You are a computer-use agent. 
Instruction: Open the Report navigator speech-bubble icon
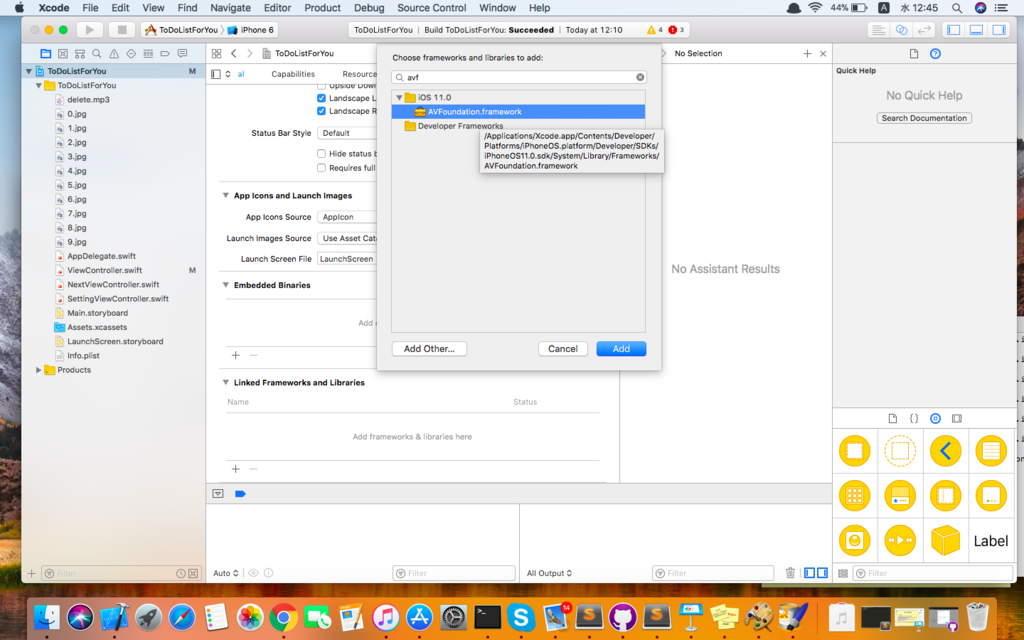(x=182, y=54)
